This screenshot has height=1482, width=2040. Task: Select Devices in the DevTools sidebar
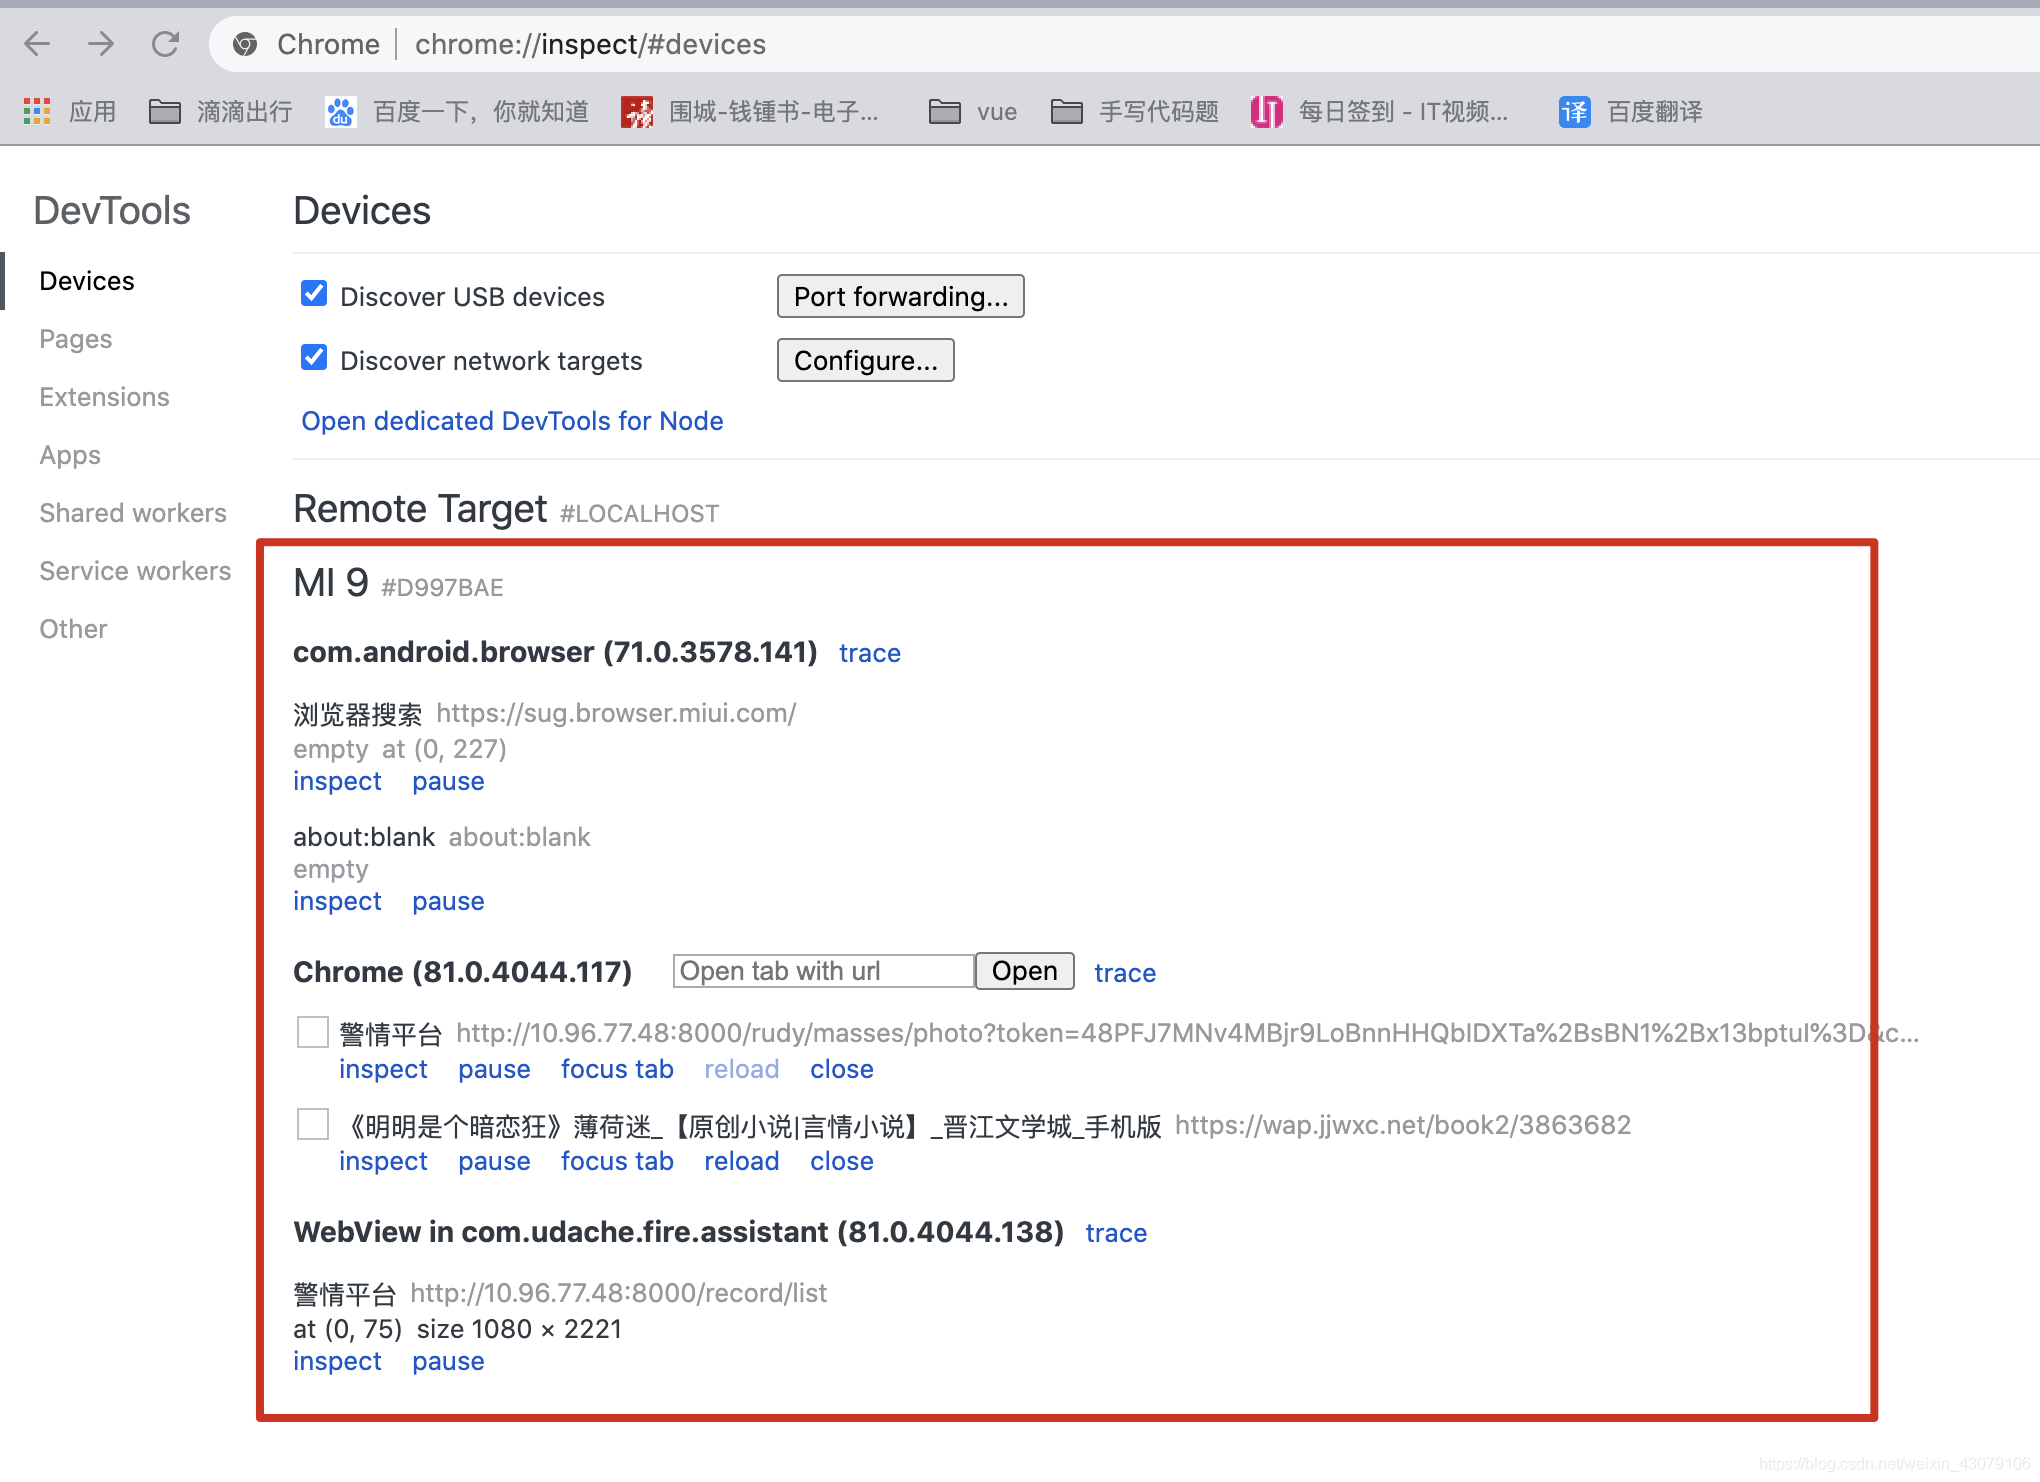[87, 281]
